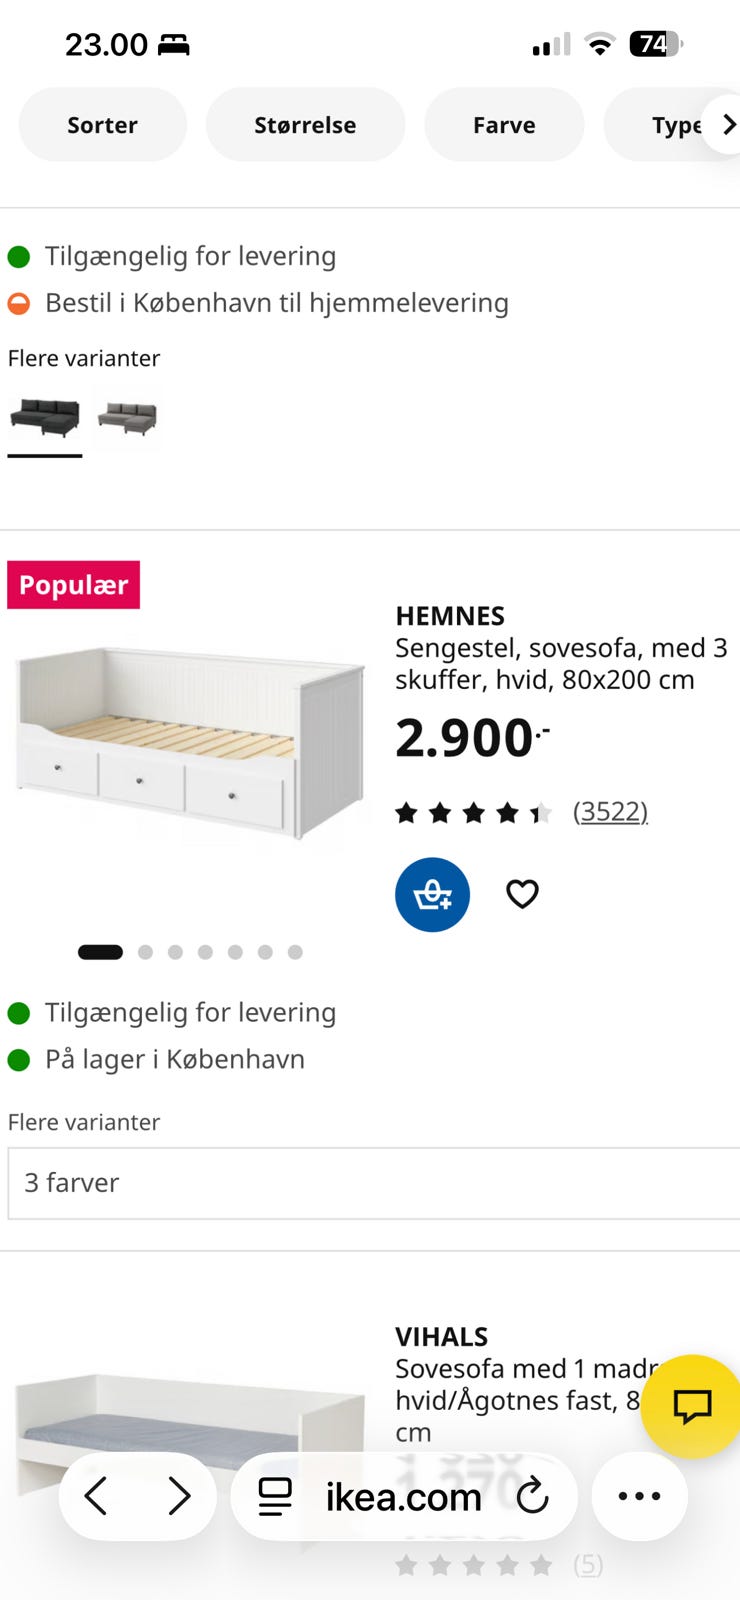
Task: Add HEMNES daybed to shopping basket
Action: tap(432, 894)
